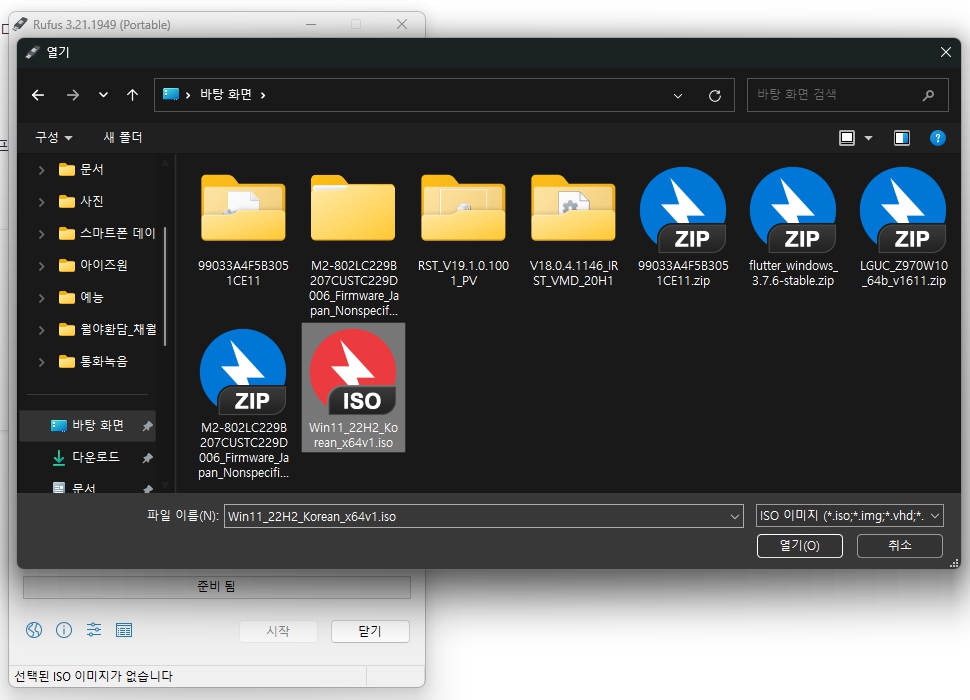
Task: Click the Rufus window close button
Action: tap(401, 24)
